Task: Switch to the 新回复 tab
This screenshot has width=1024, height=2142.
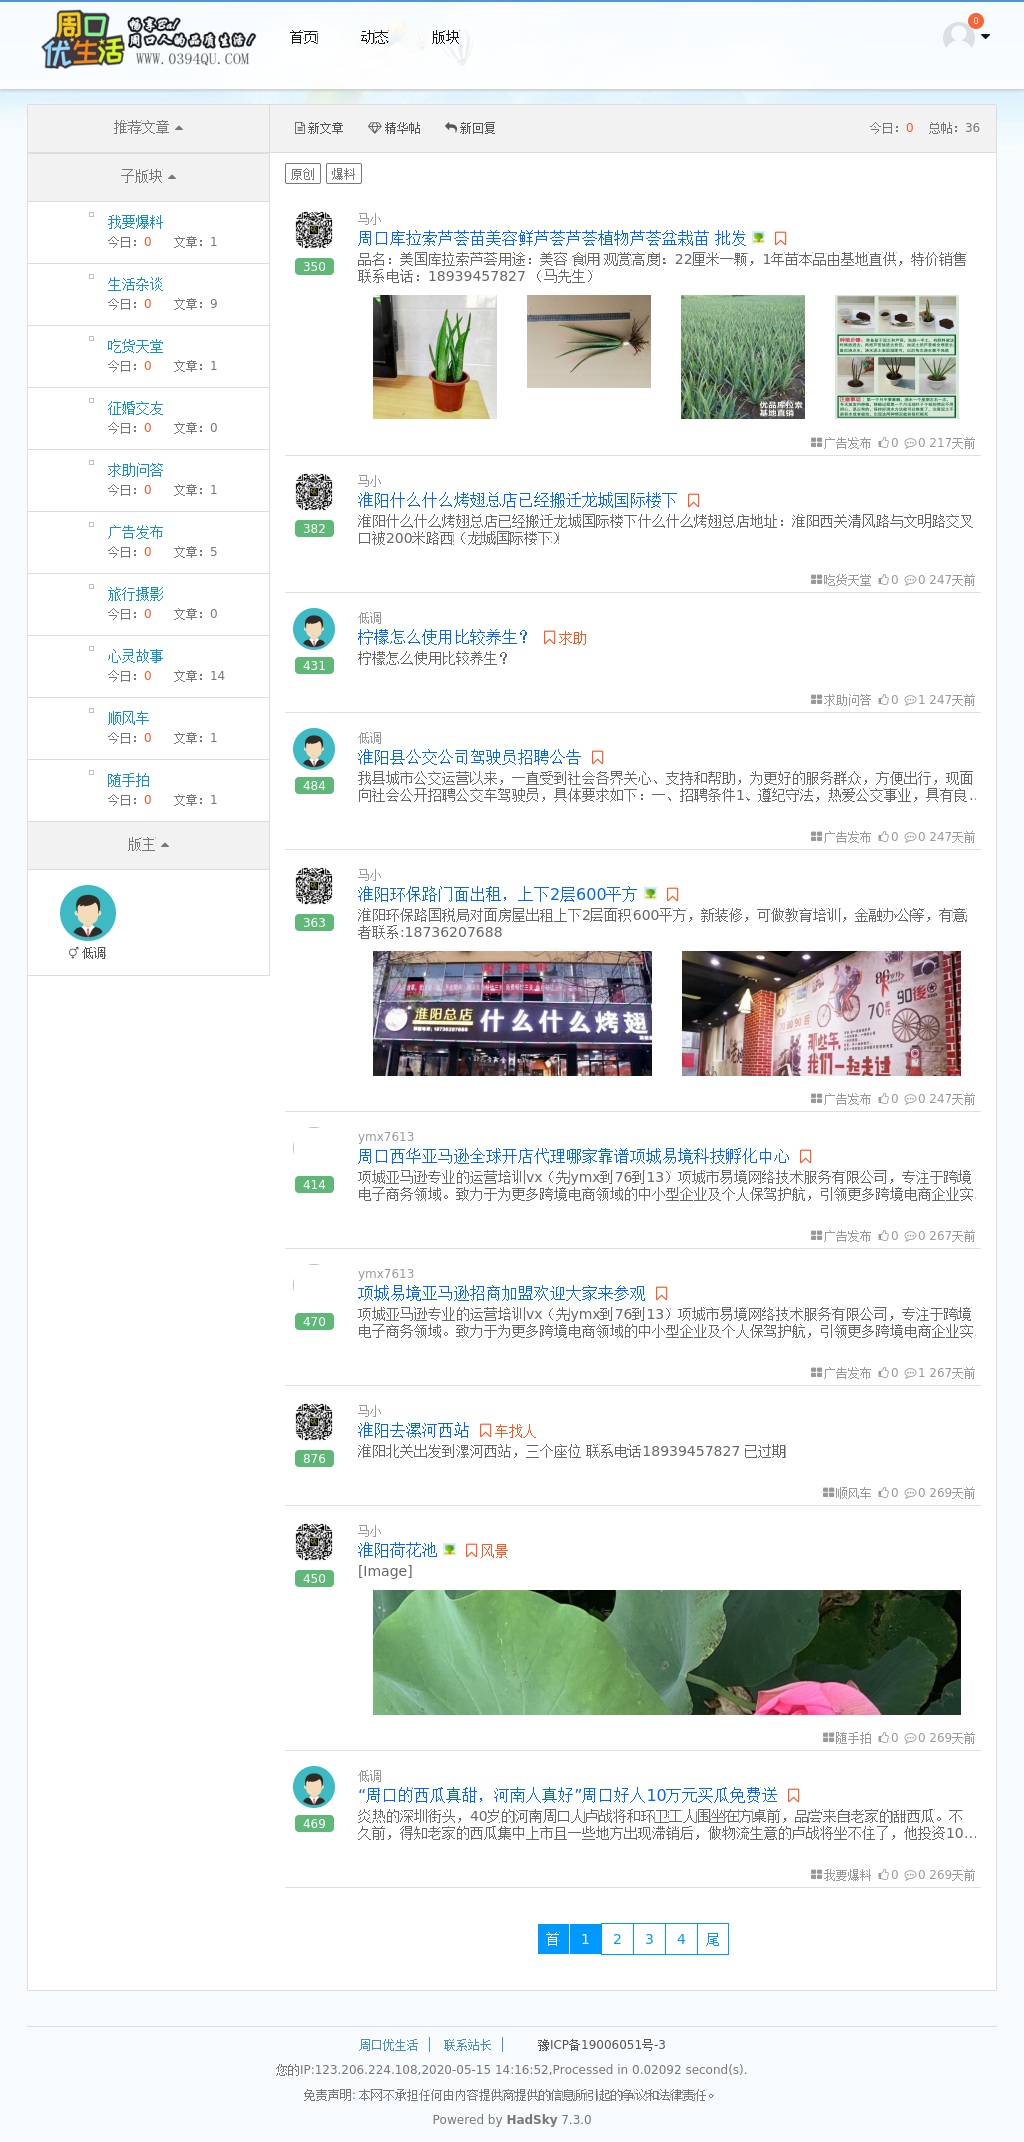Action: [470, 128]
